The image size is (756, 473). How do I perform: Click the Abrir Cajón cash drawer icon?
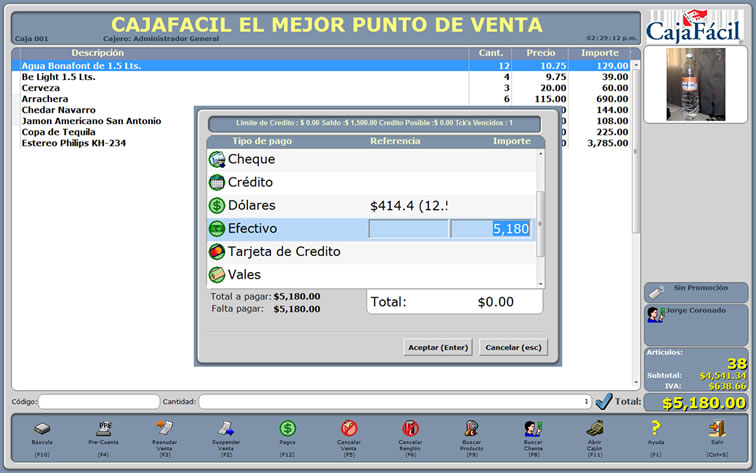[594, 429]
